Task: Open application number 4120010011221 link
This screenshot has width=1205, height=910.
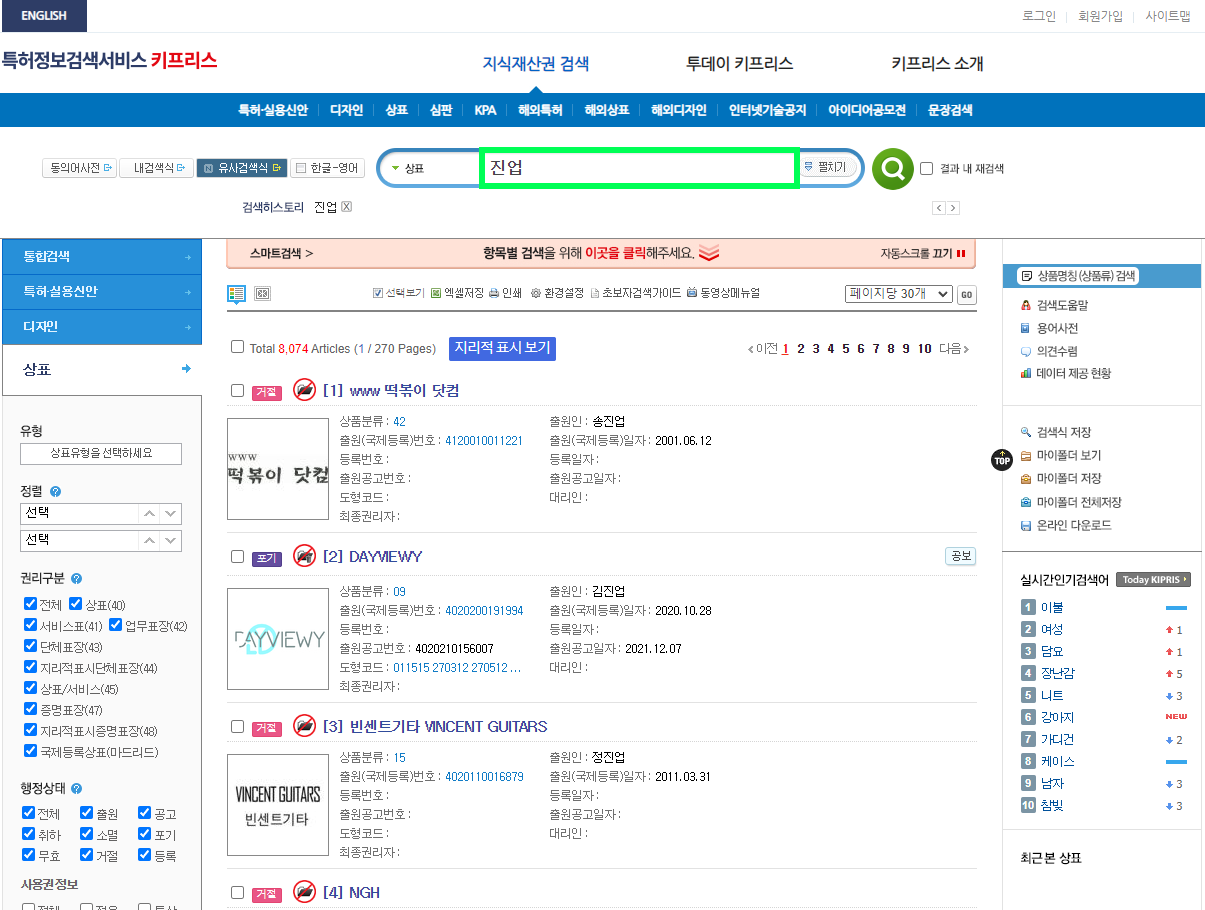Action: coord(484,440)
